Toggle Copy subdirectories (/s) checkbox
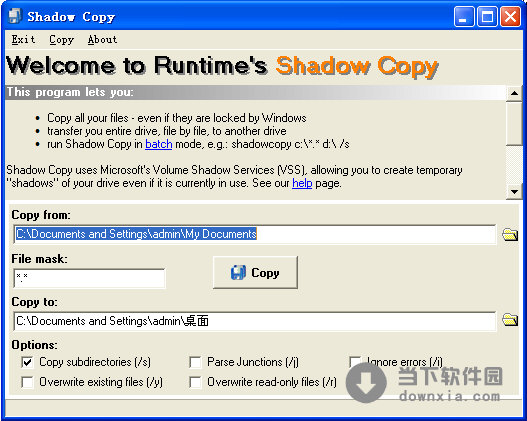The height and width of the screenshot is (421, 527). pos(27,362)
